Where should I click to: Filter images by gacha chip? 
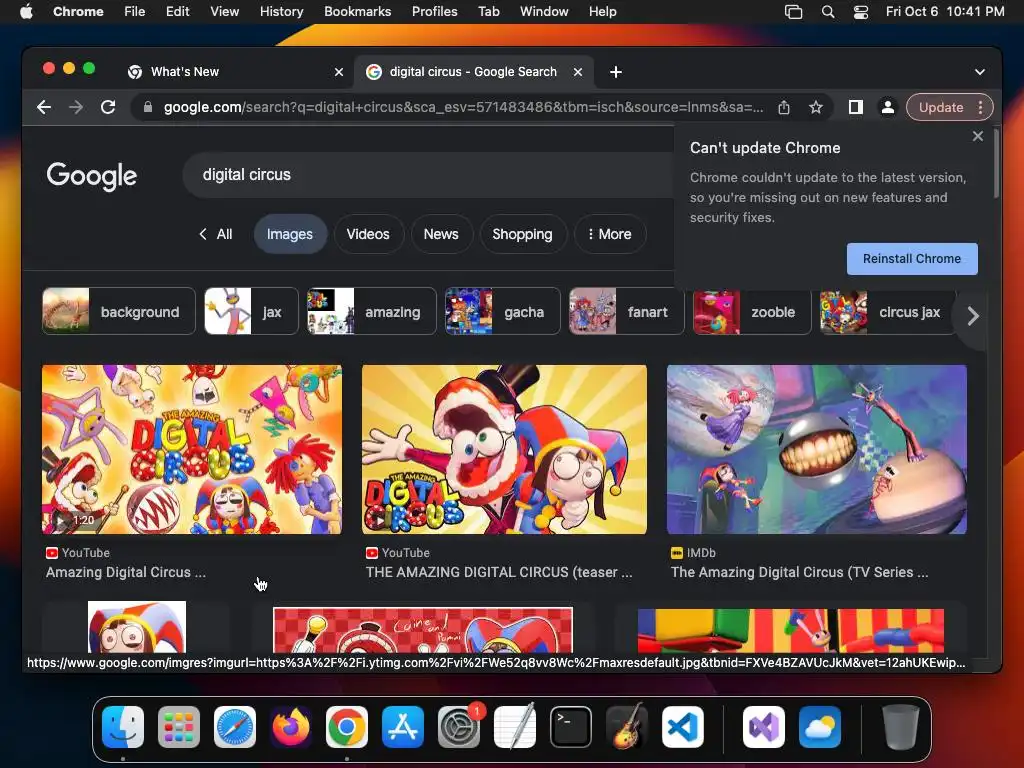pyautogui.click(x=502, y=312)
